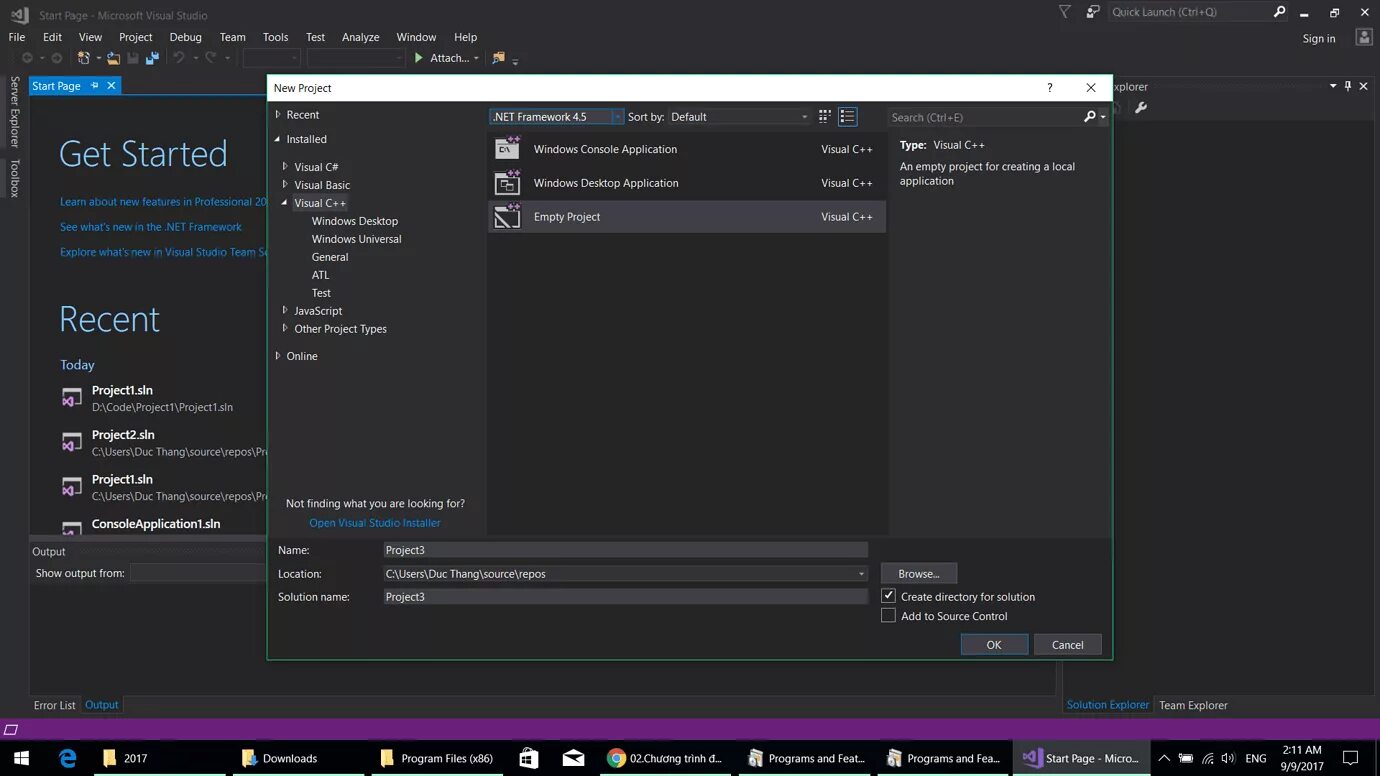Pin the Solution Explorer panel

pyautogui.click(x=1348, y=86)
